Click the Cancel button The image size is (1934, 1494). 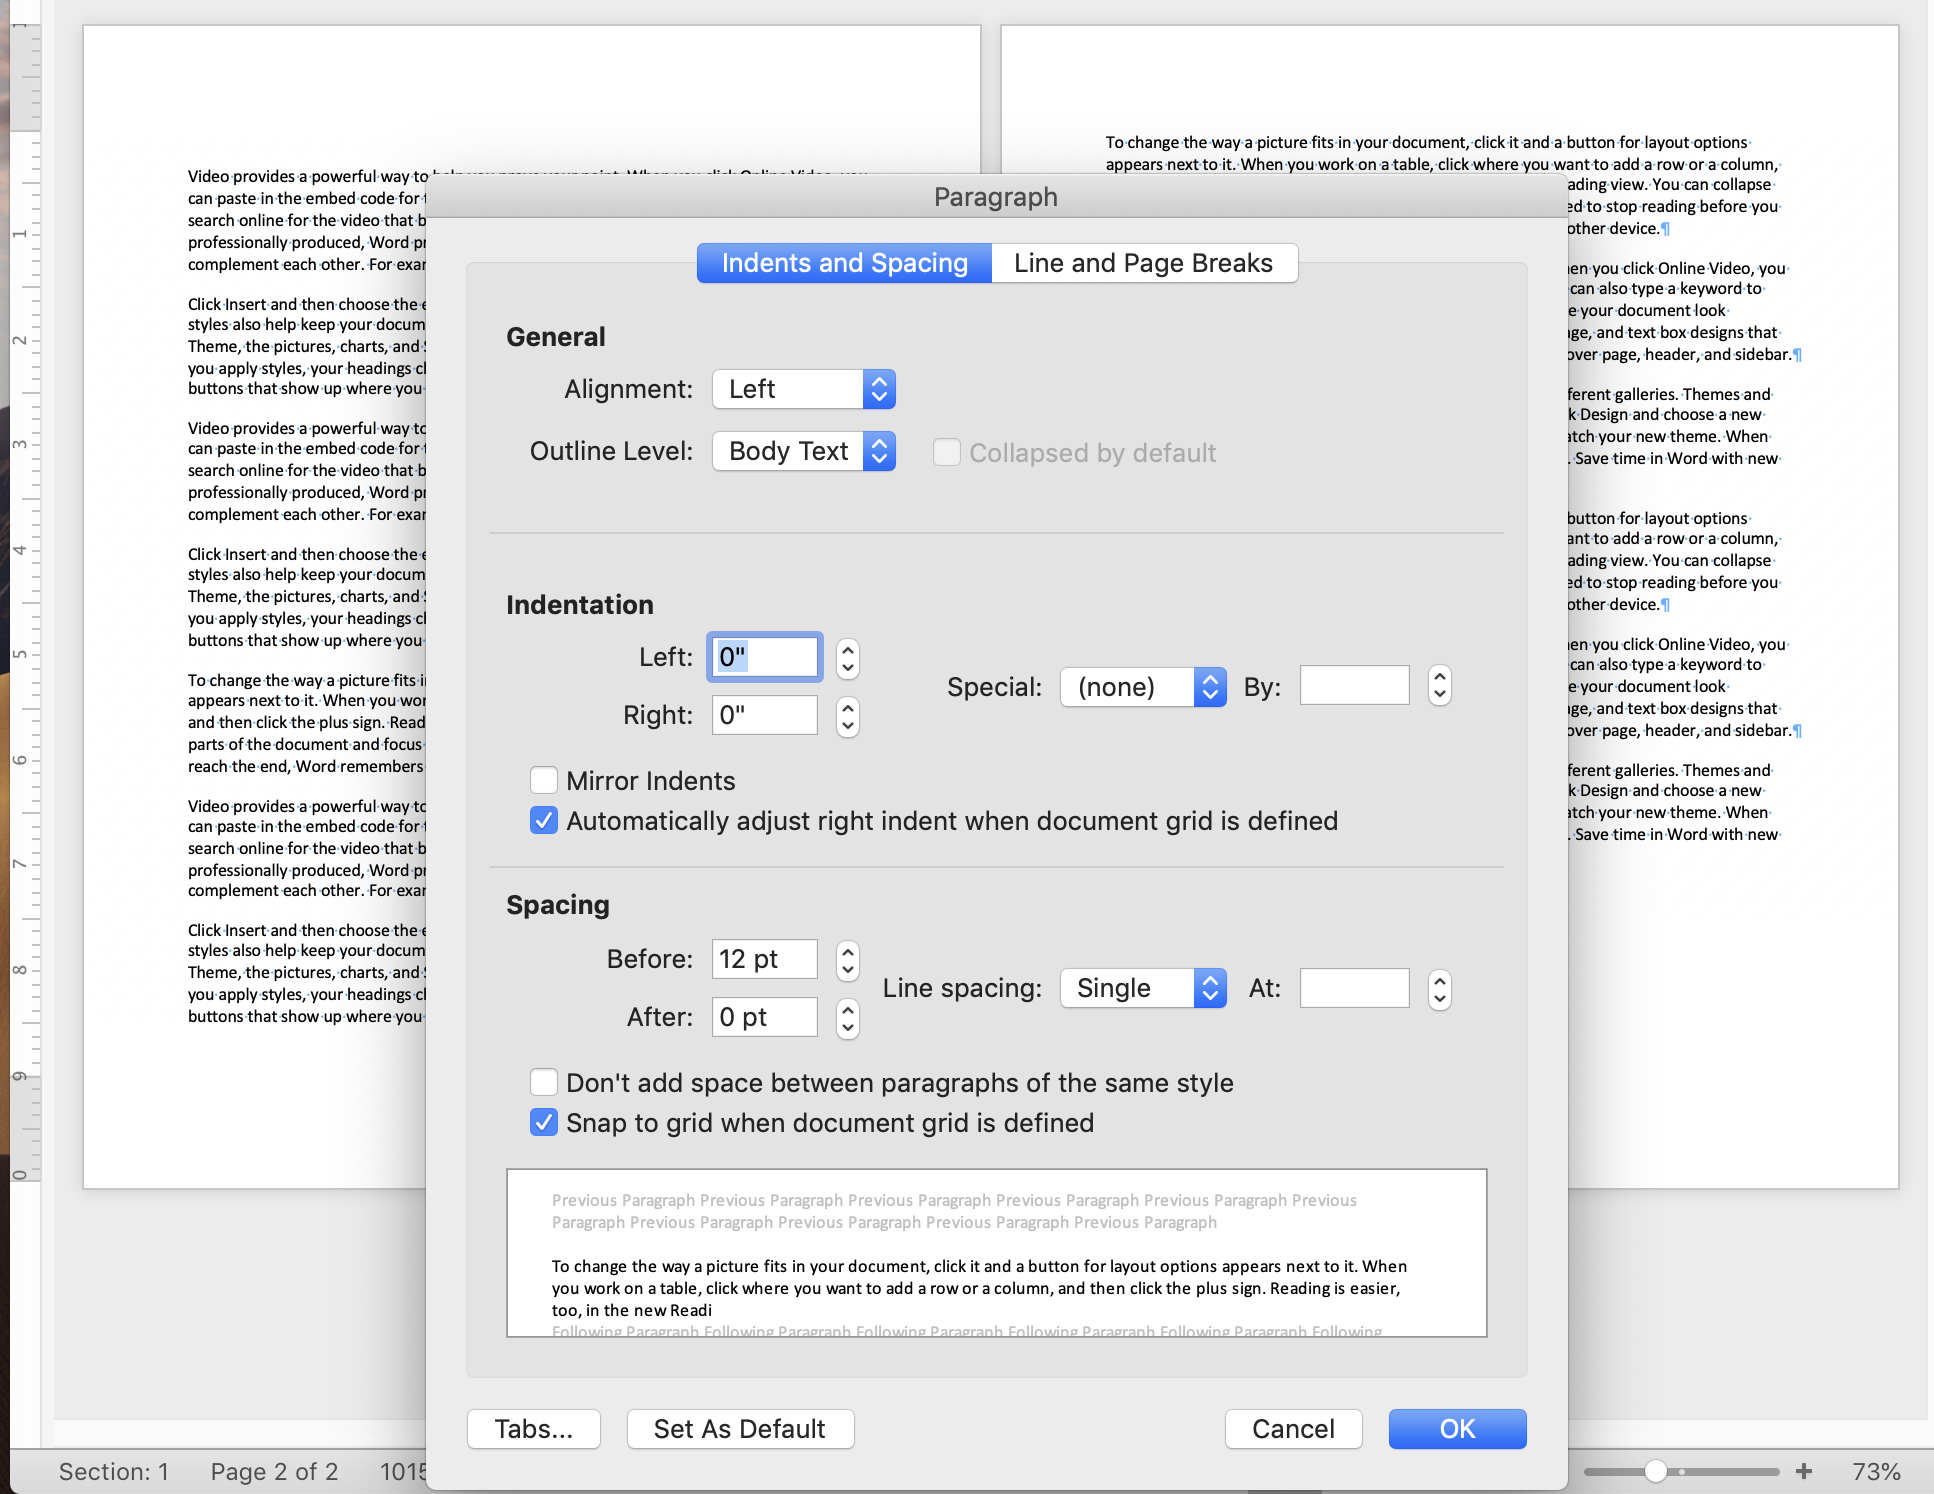click(1291, 1428)
